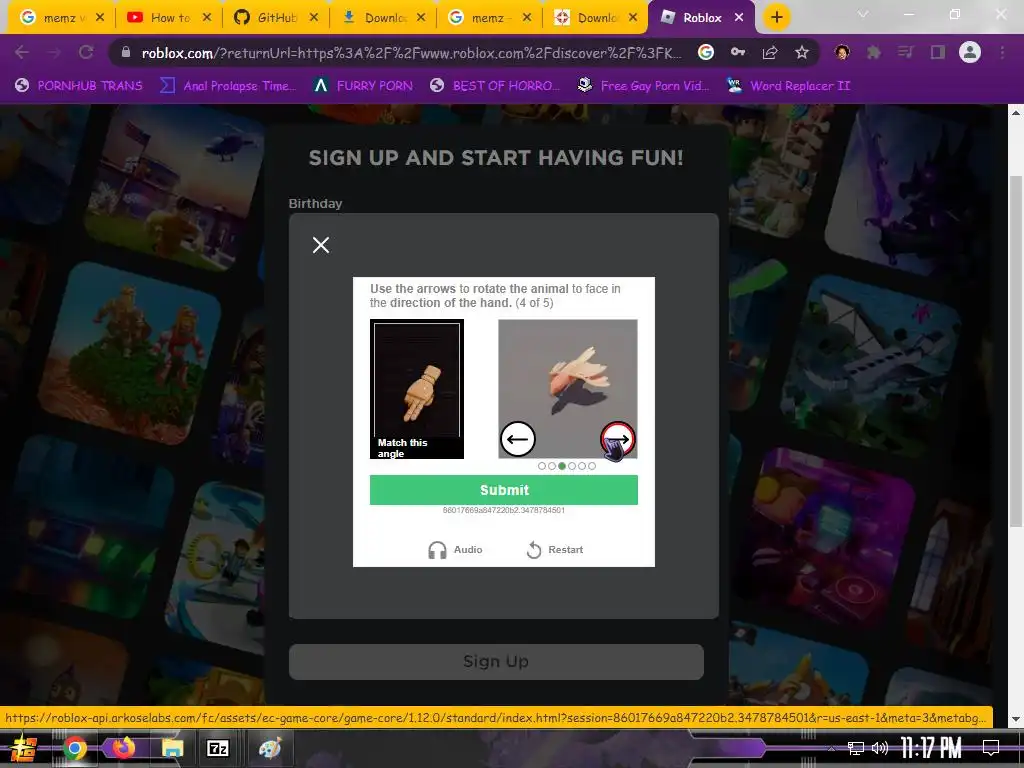Open the 'Word Replacer II' bookmark
This screenshot has height=768, width=1024.
point(788,86)
